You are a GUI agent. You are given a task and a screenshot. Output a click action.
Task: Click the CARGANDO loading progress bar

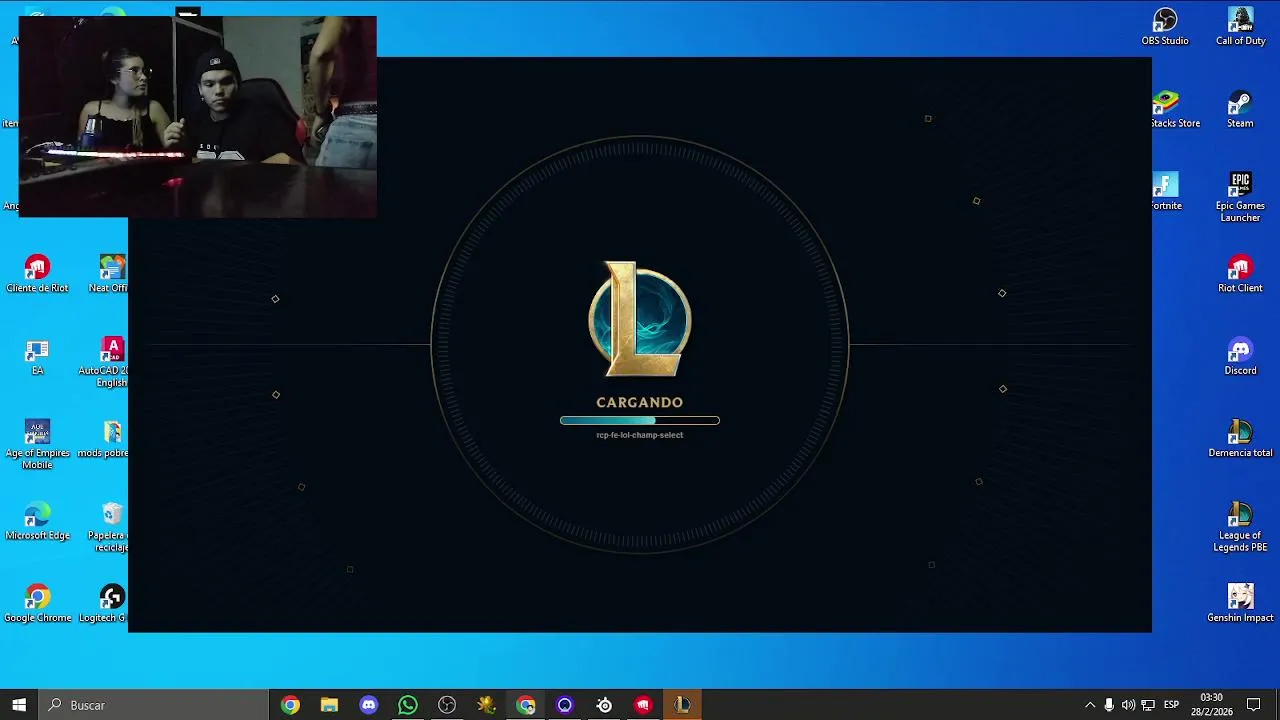640,421
